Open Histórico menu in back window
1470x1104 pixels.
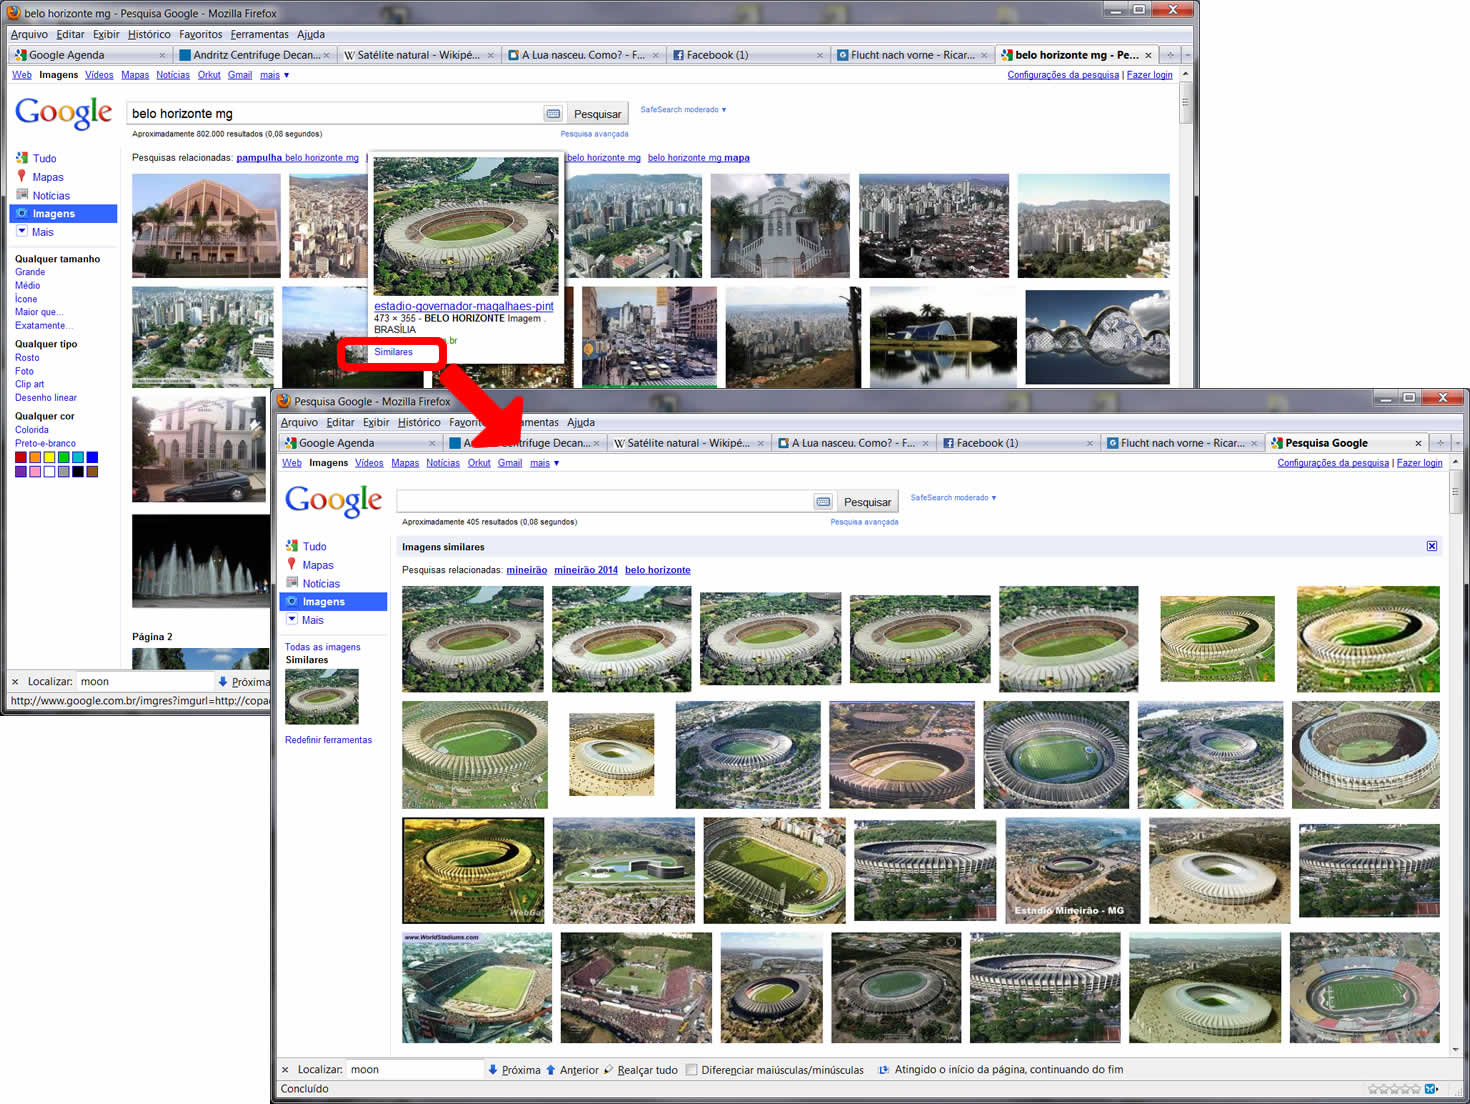click(149, 34)
